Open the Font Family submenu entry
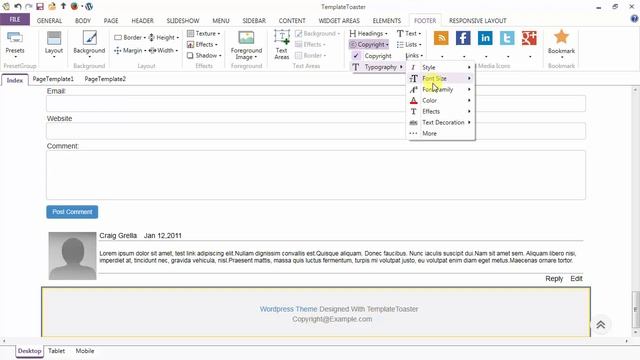 441,89
